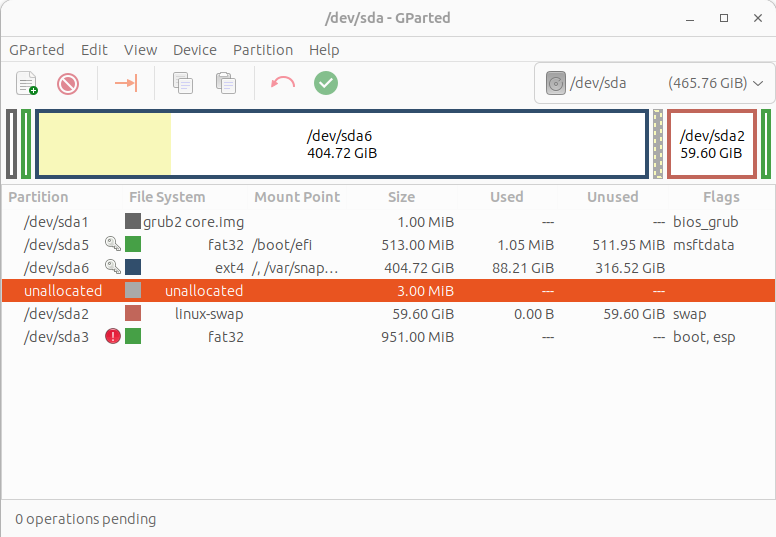Click the New partition toolbar icon
This screenshot has width=776, height=537.
[x=27, y=83]
